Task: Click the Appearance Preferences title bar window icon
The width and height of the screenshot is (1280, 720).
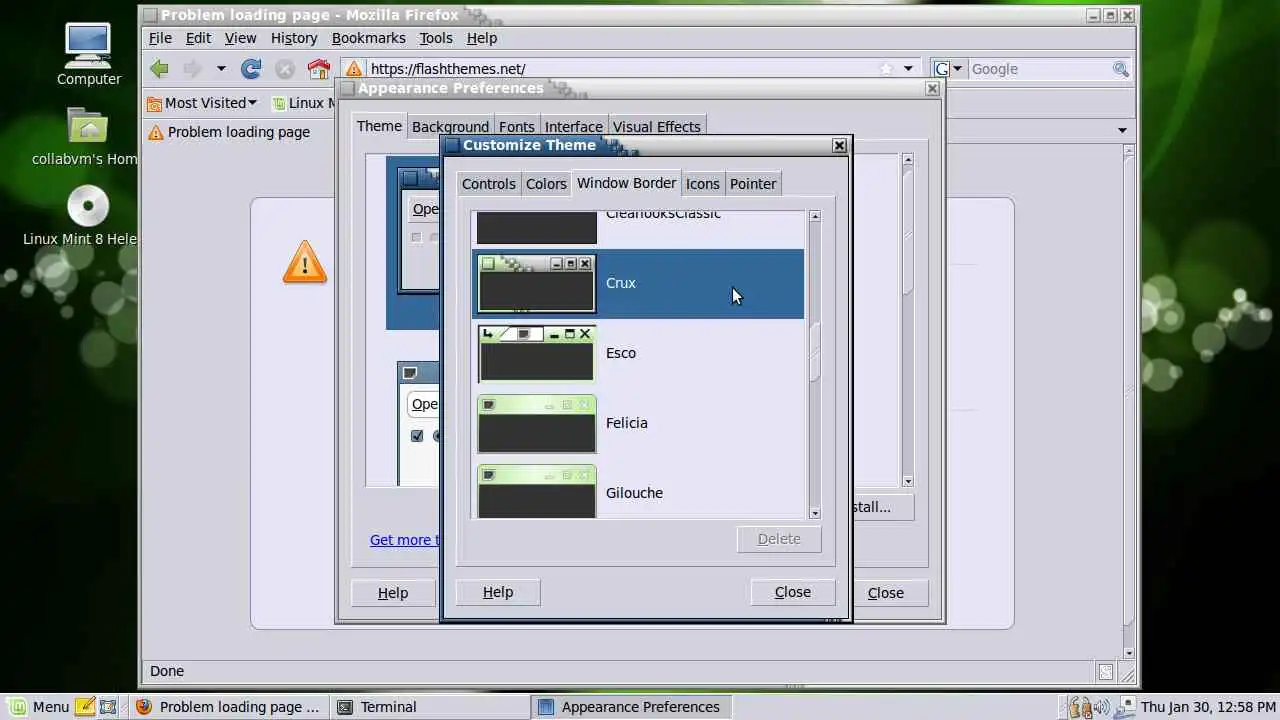Action: [x=347, y=88]
